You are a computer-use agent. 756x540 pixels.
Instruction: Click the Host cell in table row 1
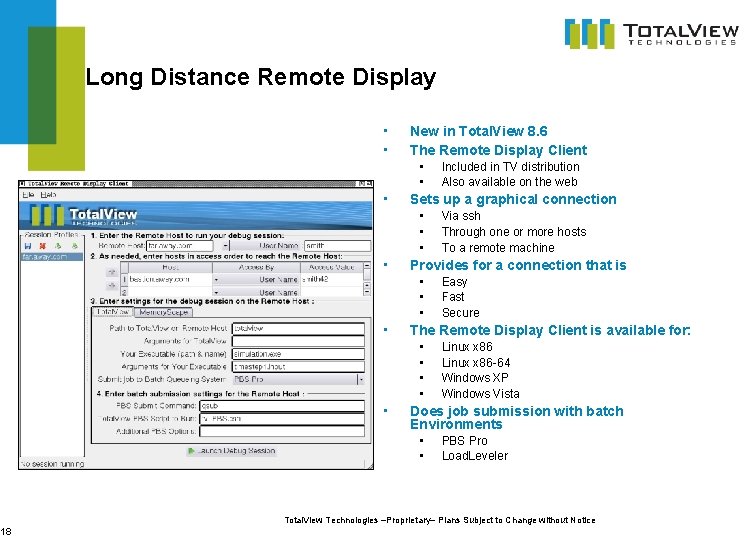[170, 280]
